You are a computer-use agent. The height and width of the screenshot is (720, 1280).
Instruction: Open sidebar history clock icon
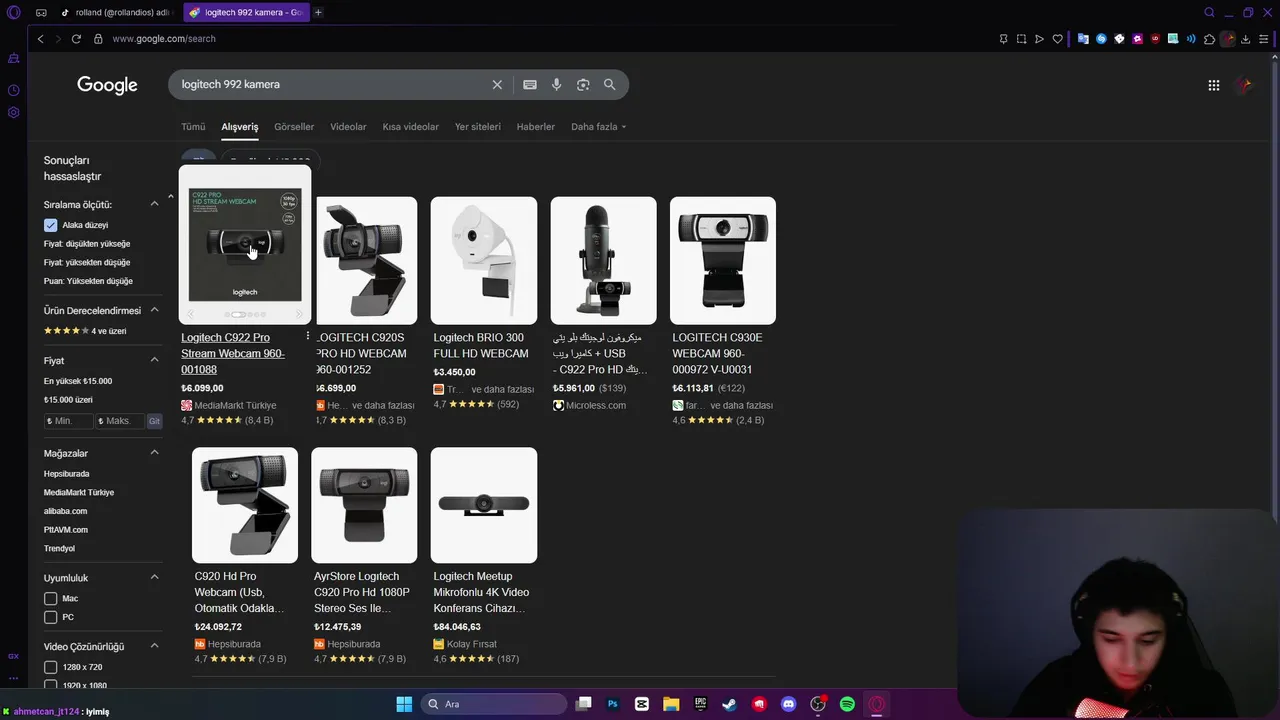(13, 90)
